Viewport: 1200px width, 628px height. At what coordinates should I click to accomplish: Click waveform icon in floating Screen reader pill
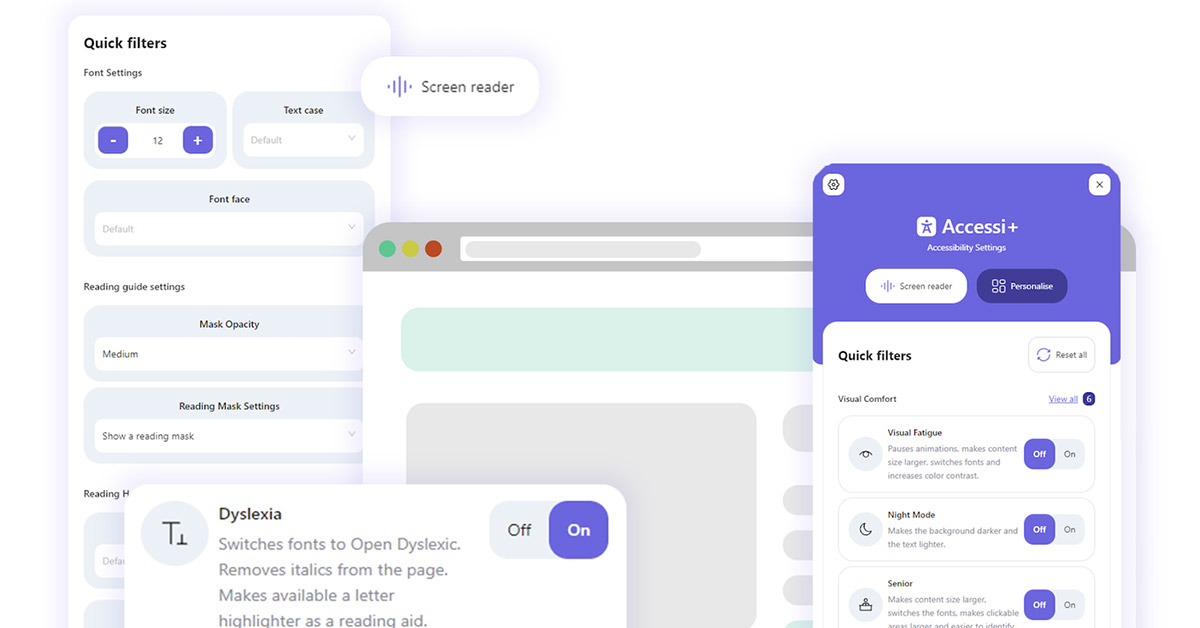click(x=399, y=87)
